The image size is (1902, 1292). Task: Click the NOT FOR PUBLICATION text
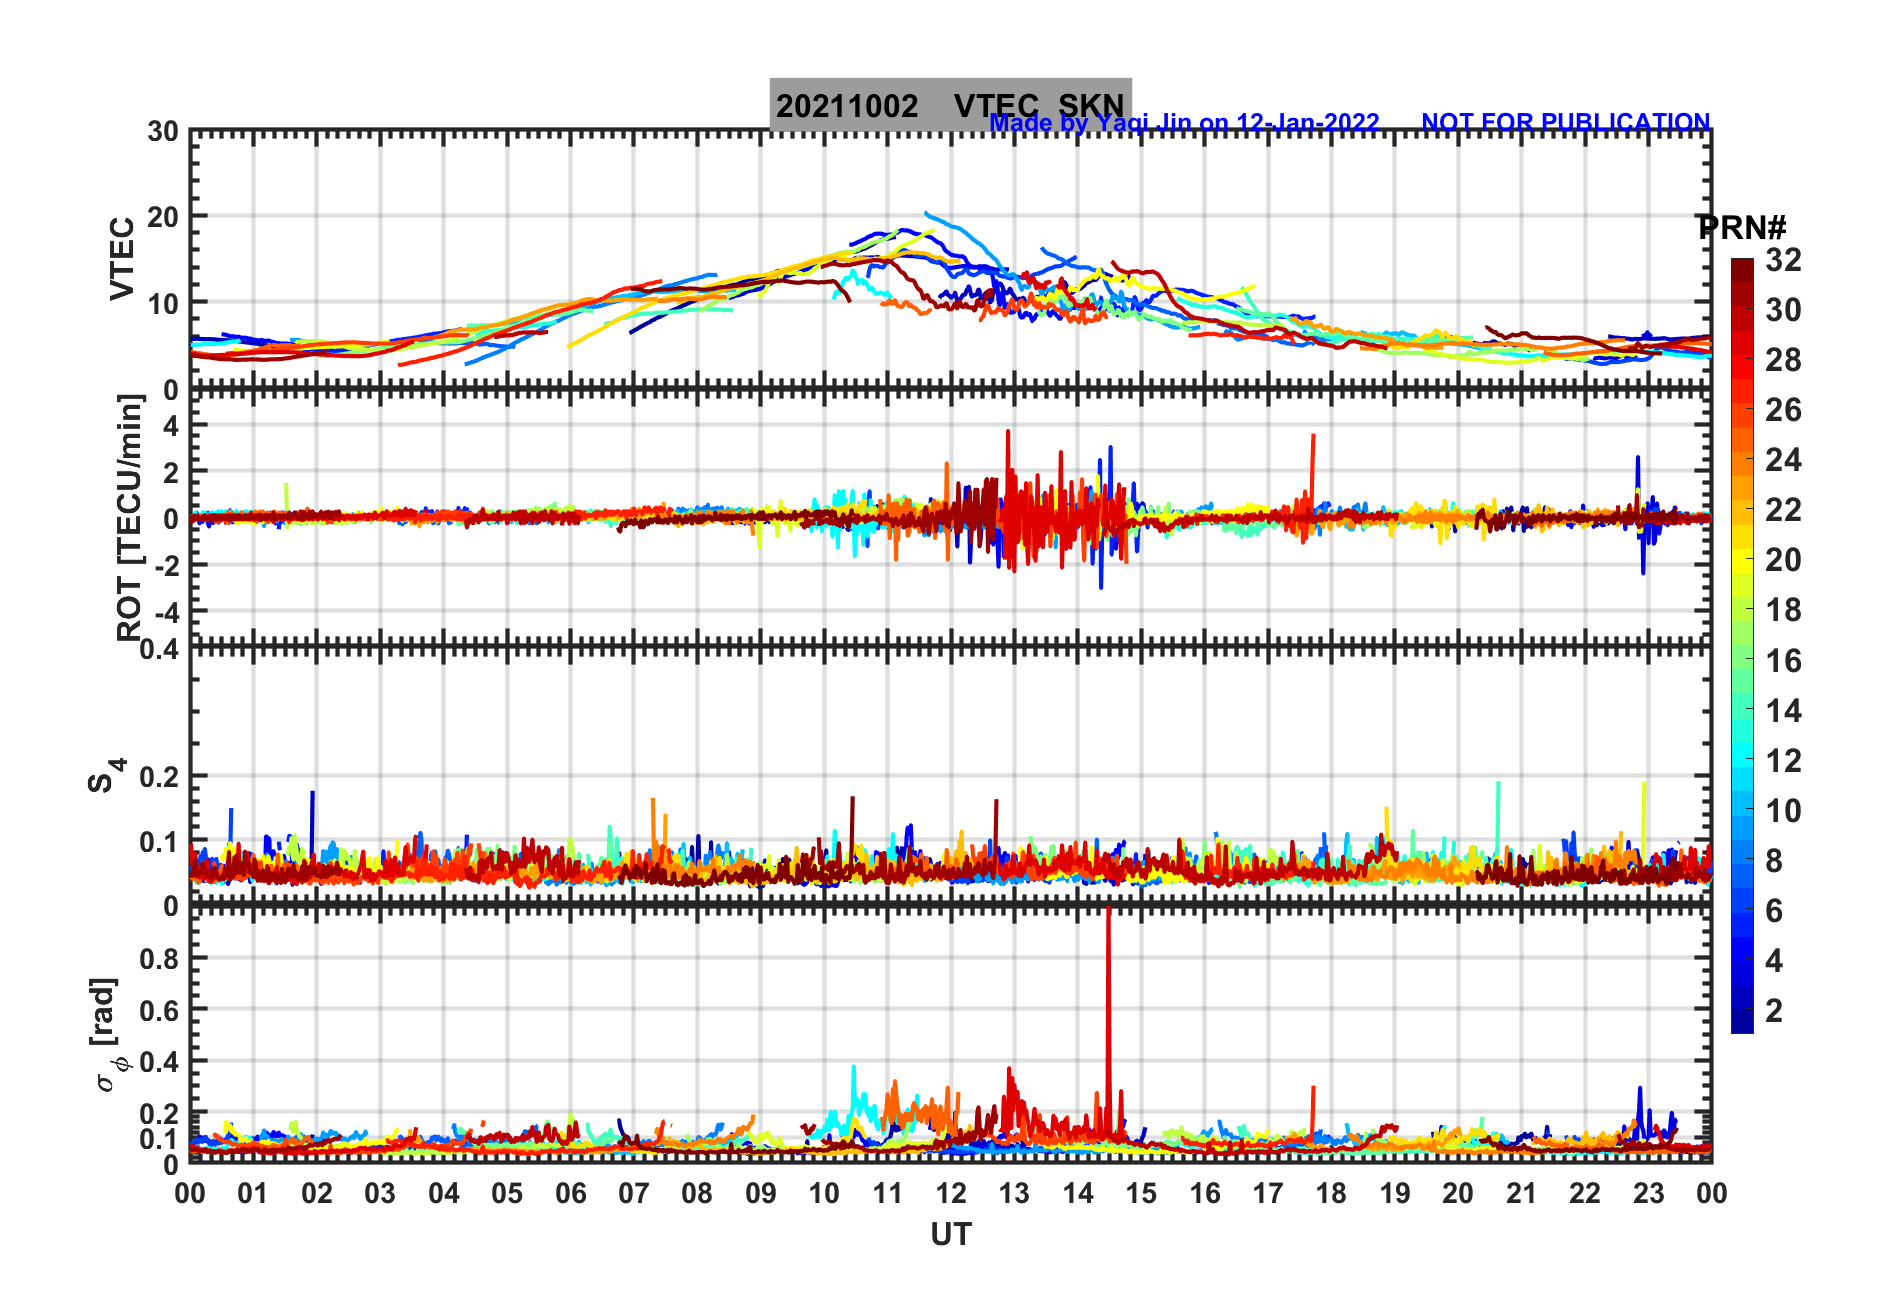[1566, 122]
